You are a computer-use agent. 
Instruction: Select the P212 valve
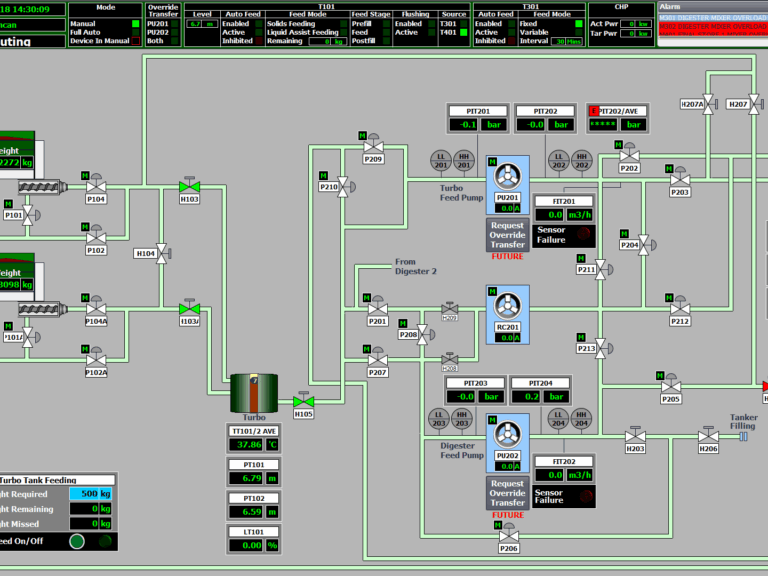click(x=680, y=307)
